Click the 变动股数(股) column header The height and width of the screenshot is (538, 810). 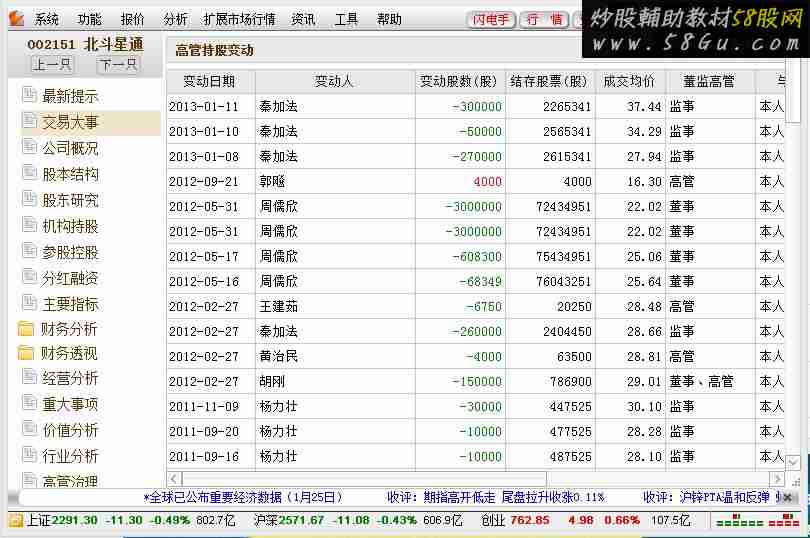[x=460, y=82]
